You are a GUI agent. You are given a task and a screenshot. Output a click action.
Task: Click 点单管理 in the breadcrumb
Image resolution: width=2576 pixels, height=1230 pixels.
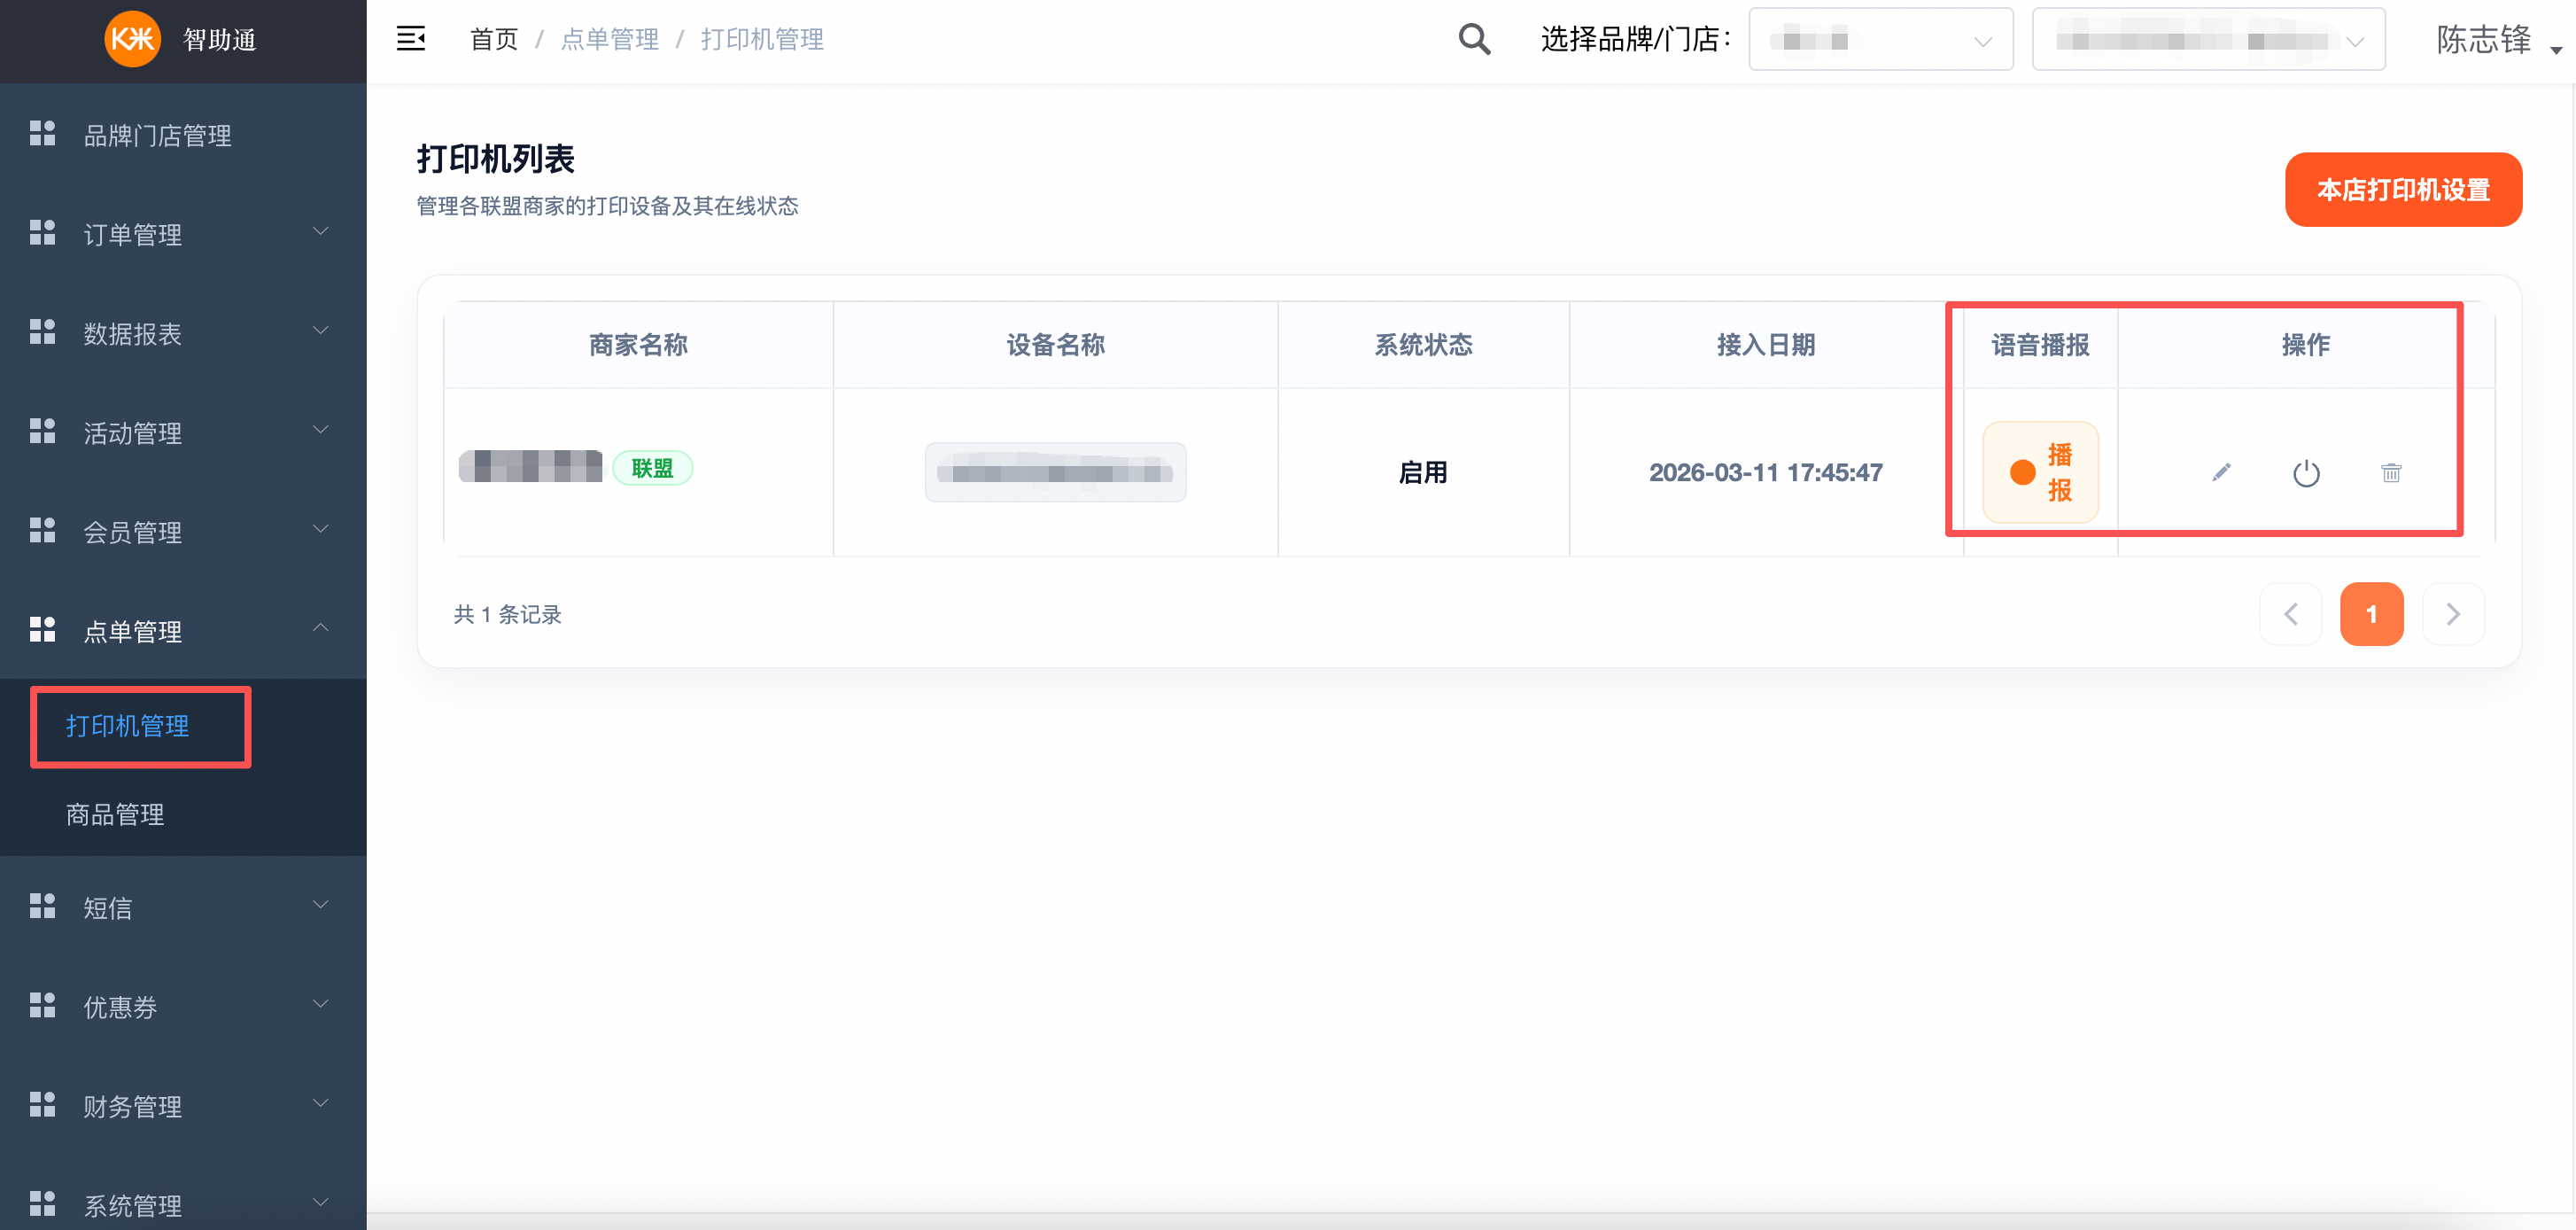pos(610,39)
